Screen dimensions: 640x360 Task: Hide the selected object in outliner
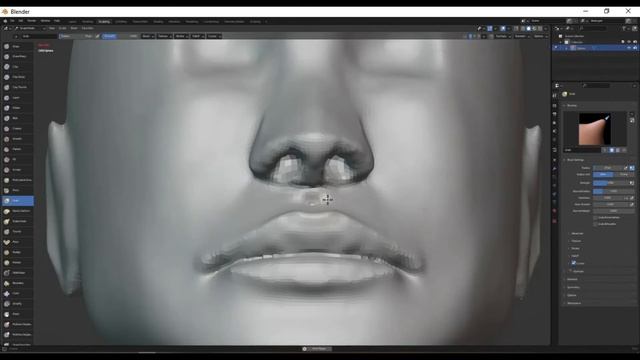tap(629, 48)
